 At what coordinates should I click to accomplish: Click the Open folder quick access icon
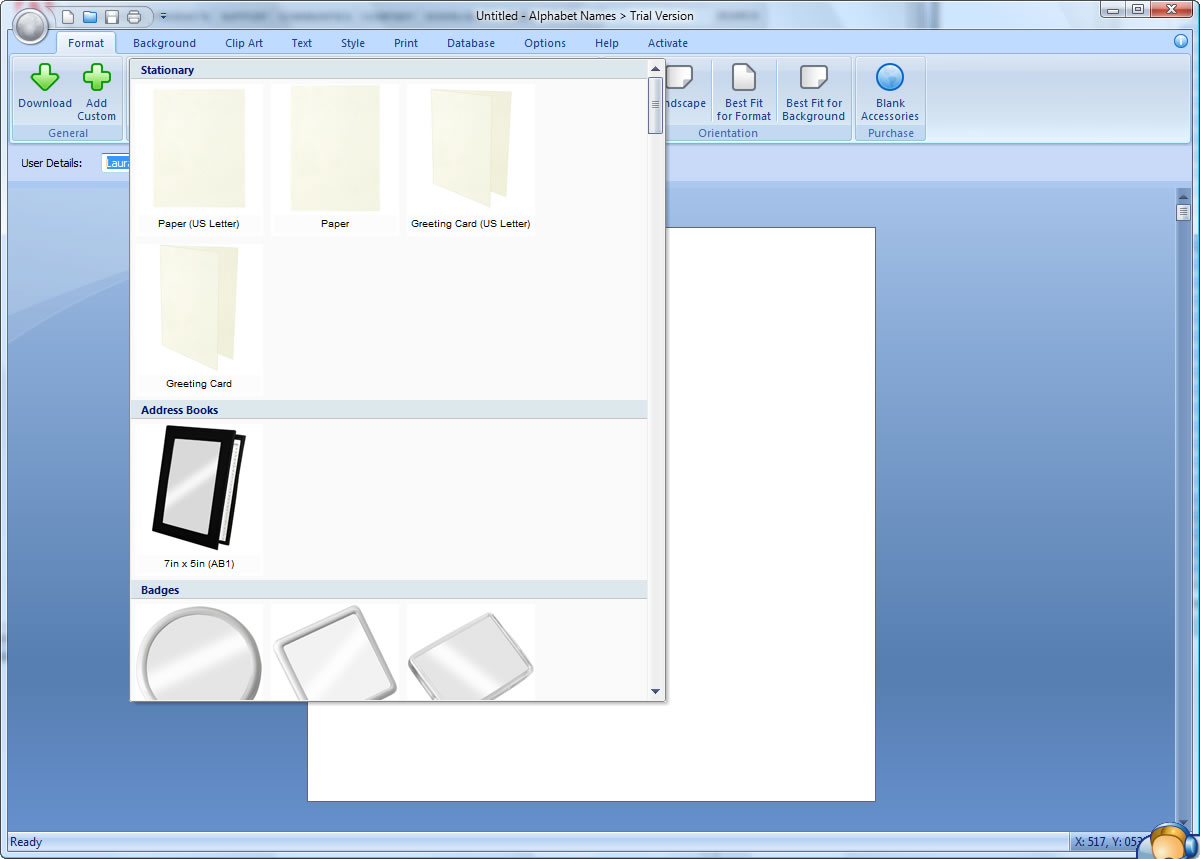pyautogui.click(x=90, y=16)
